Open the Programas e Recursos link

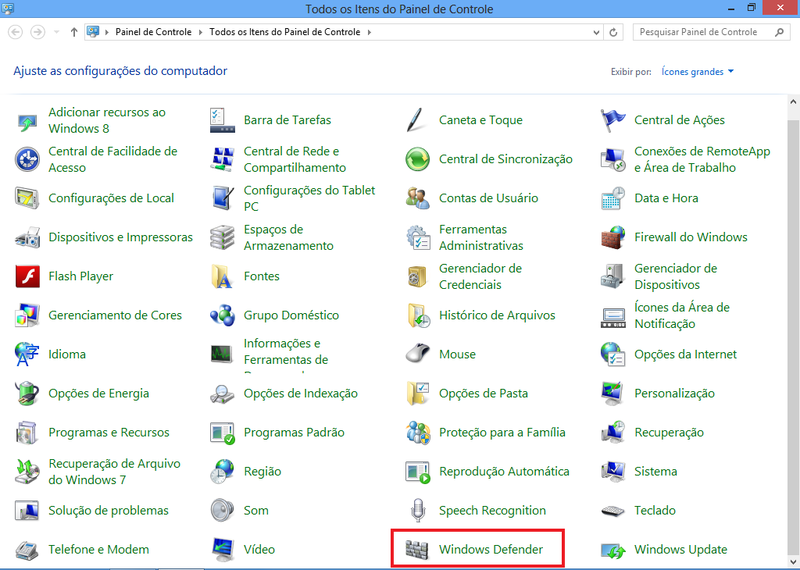click(x=108, y=433)
